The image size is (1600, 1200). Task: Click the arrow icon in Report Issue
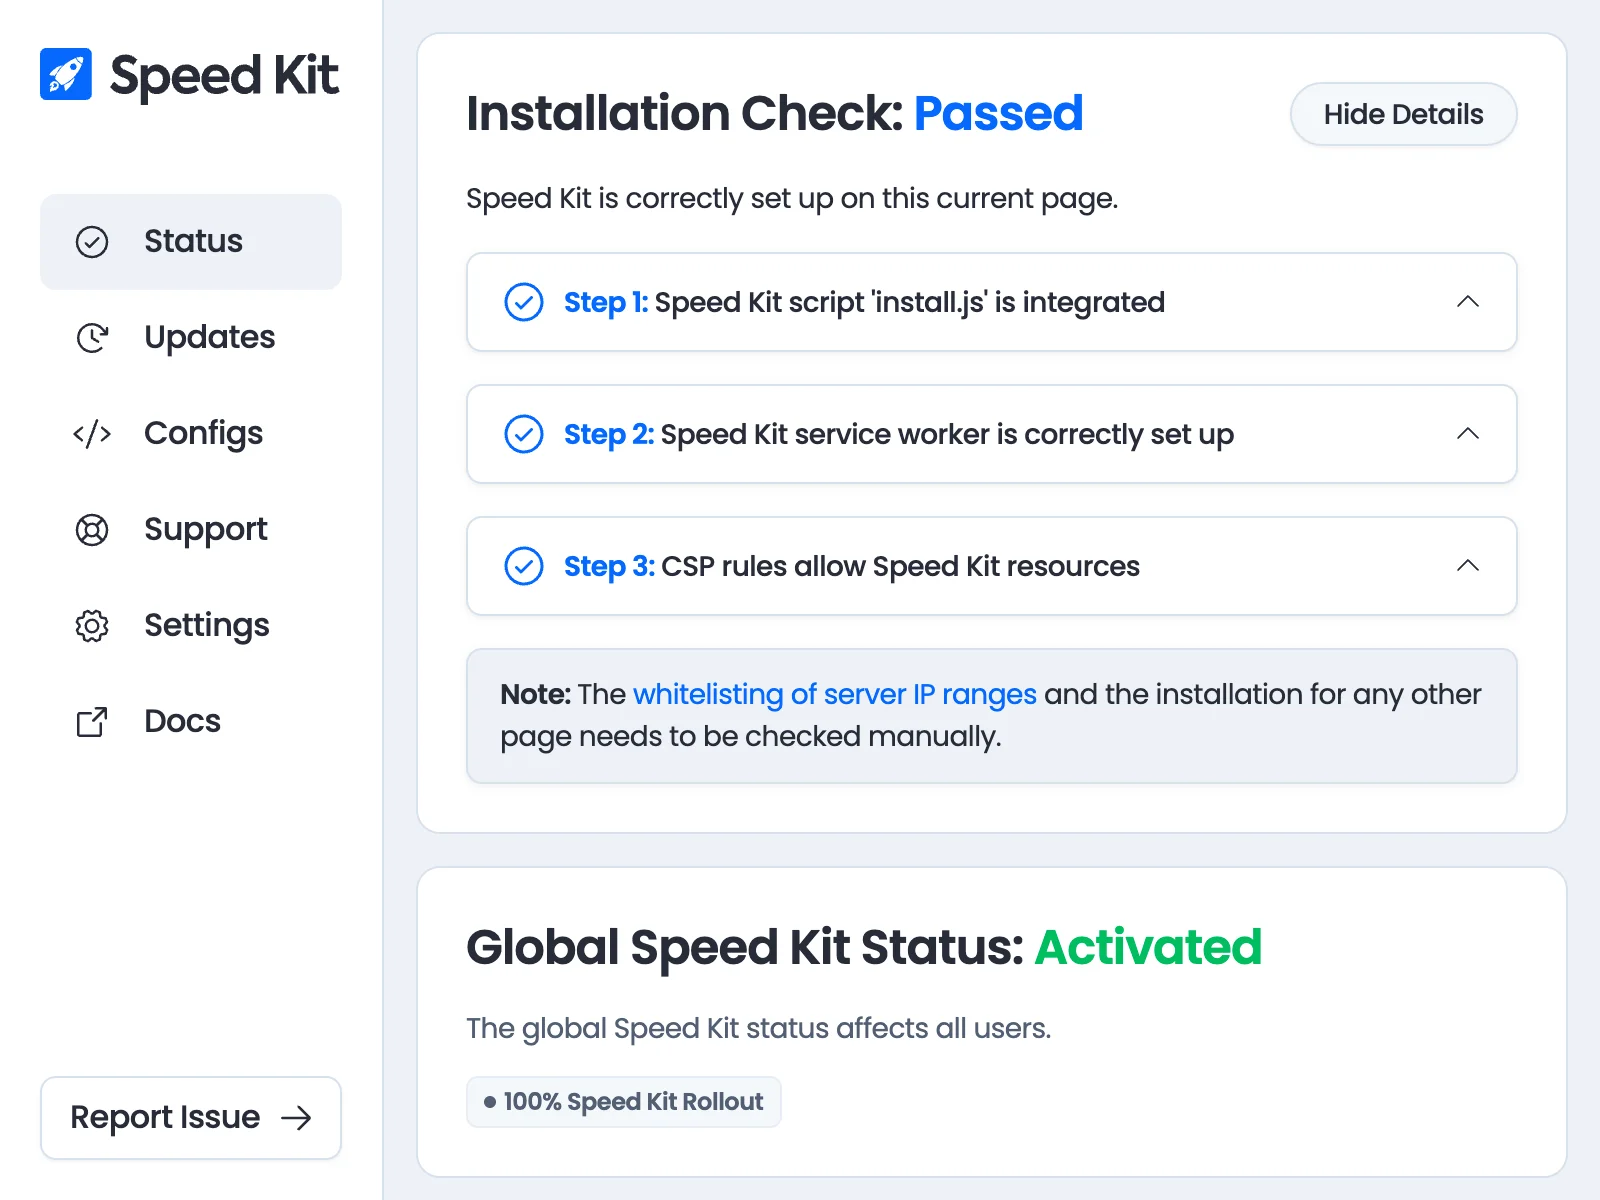point(296,1118)
